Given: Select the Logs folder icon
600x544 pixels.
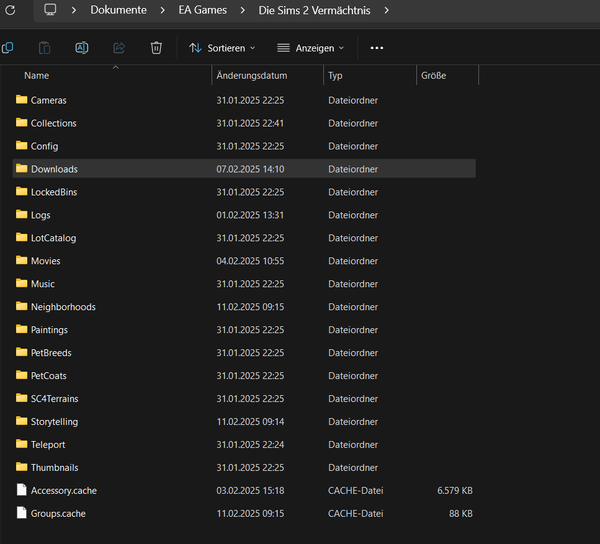Looking at the screenshot, I should (21, 215).
